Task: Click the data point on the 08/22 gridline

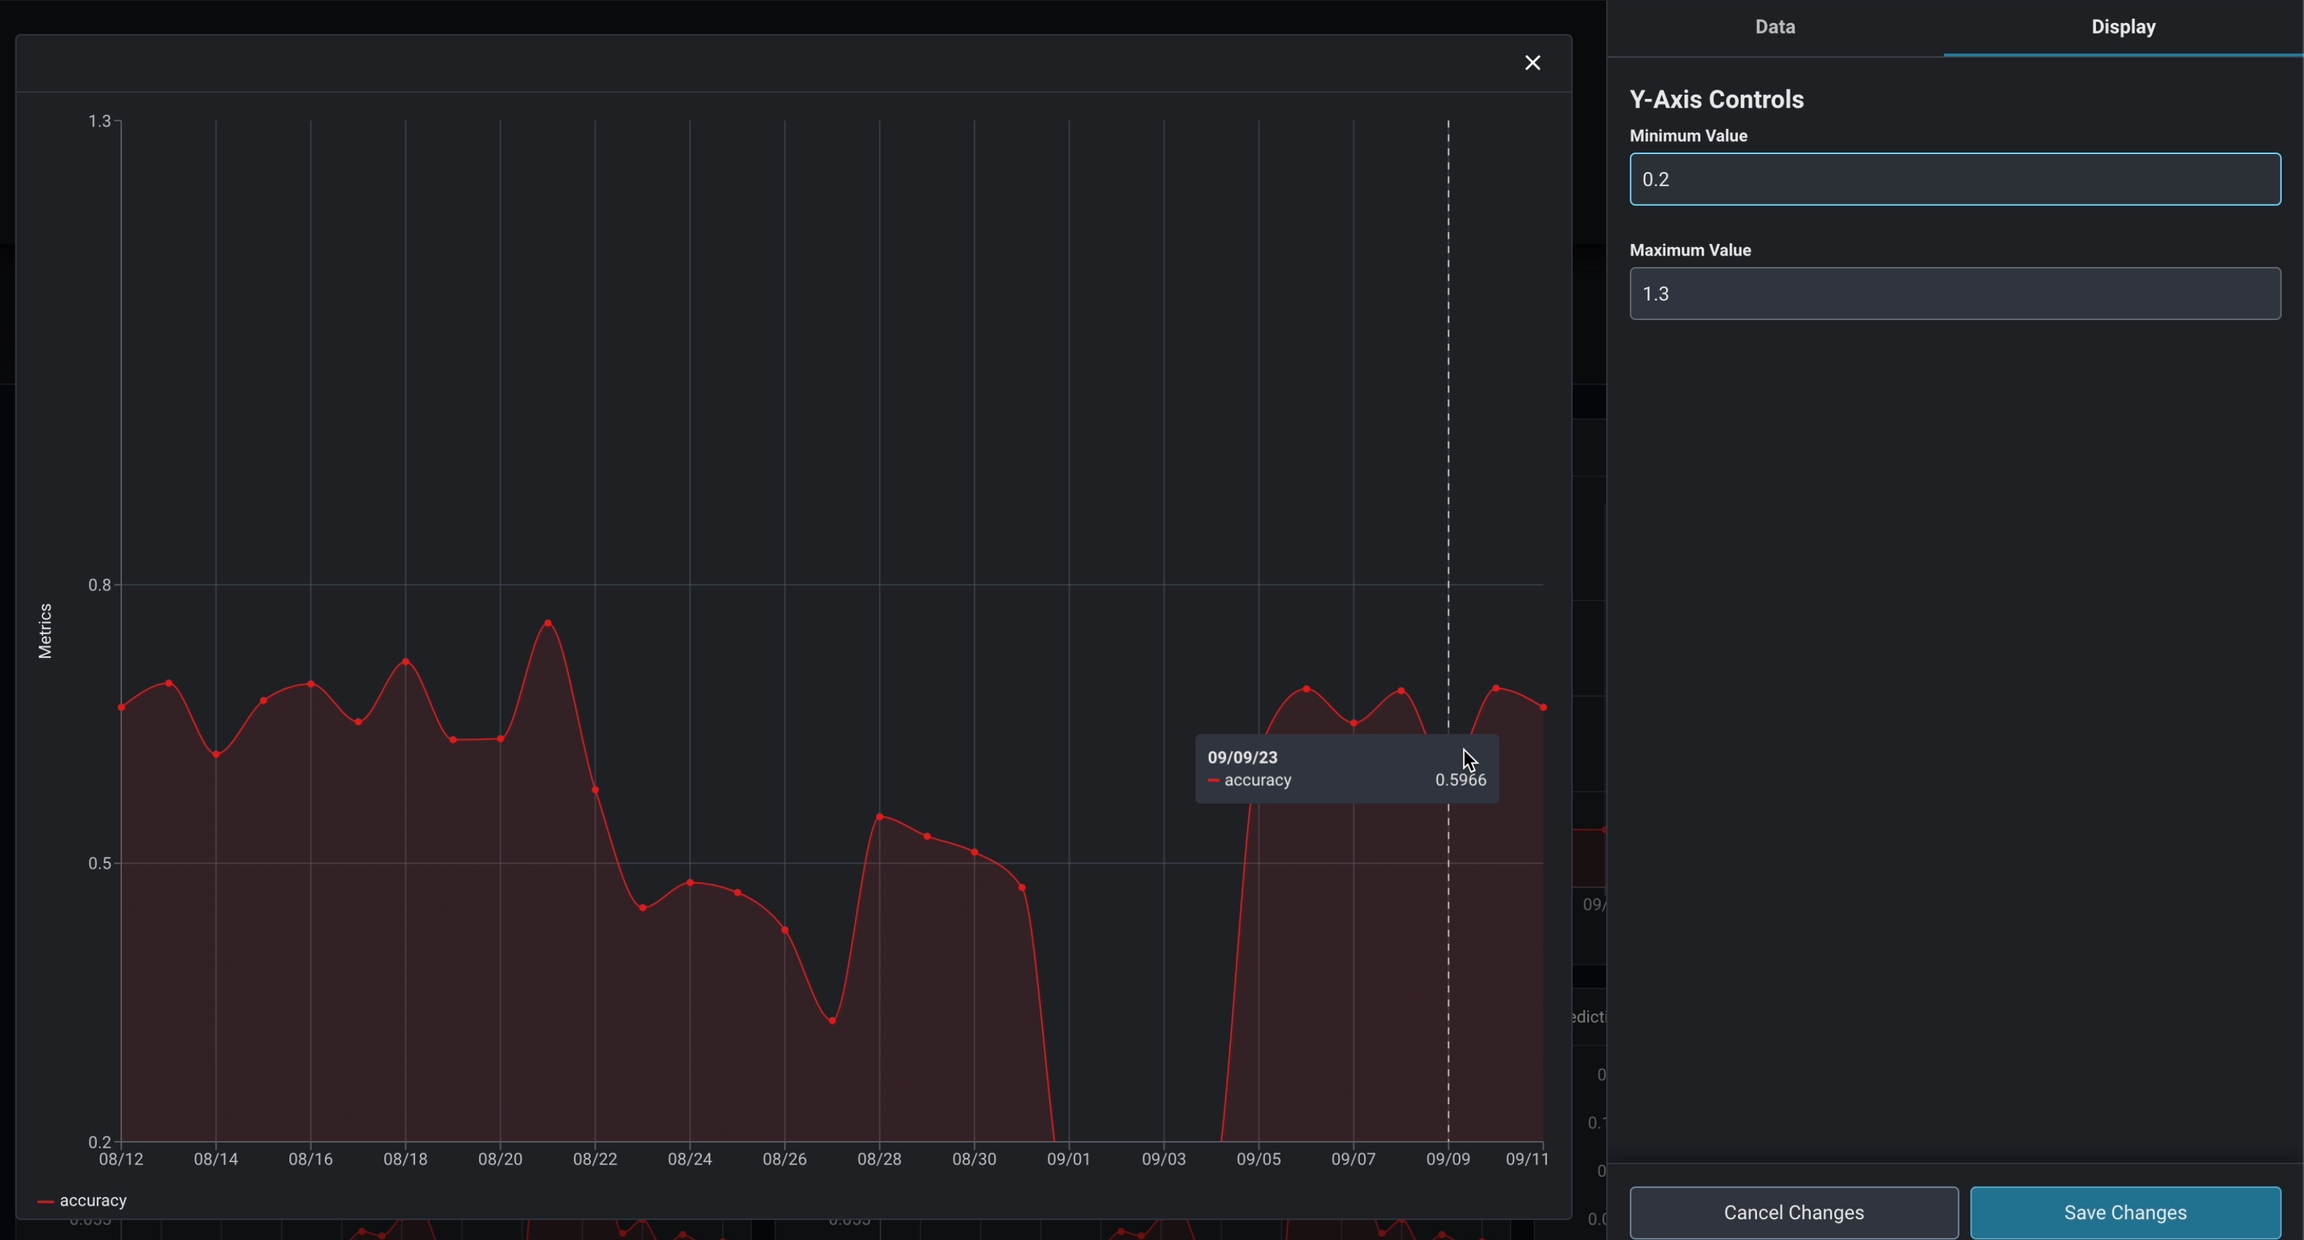Action: pyautogui.click(x=596, y=790)
